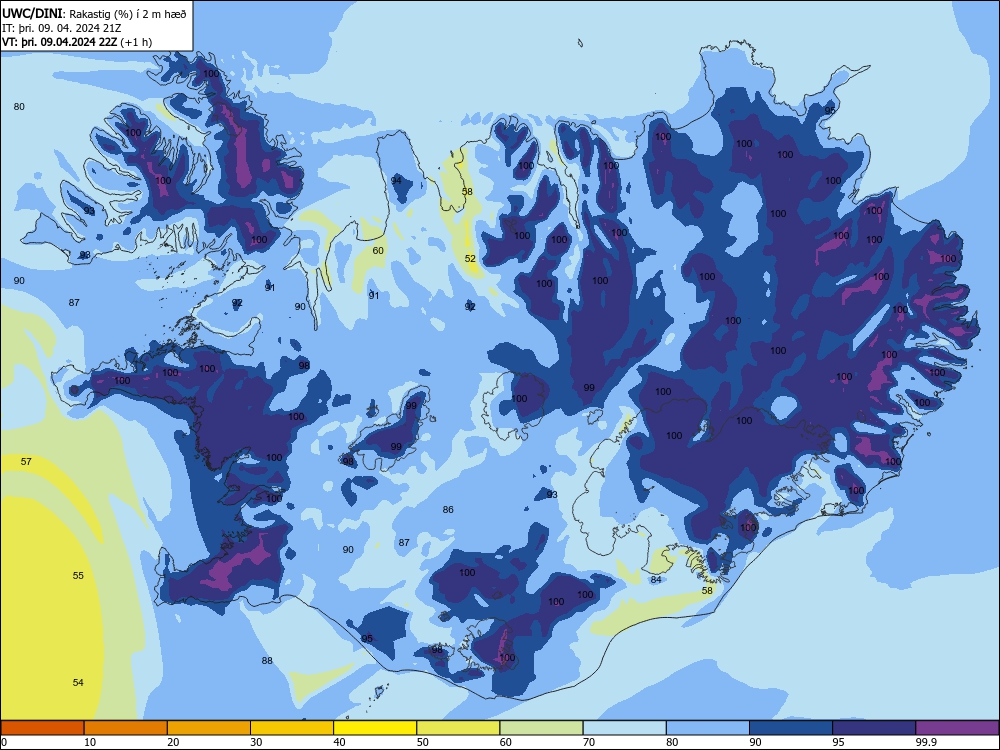Click the dark orange 0–10 legend color segment
This screenshot has width=1000, height=750.
[x=42, y=728]
